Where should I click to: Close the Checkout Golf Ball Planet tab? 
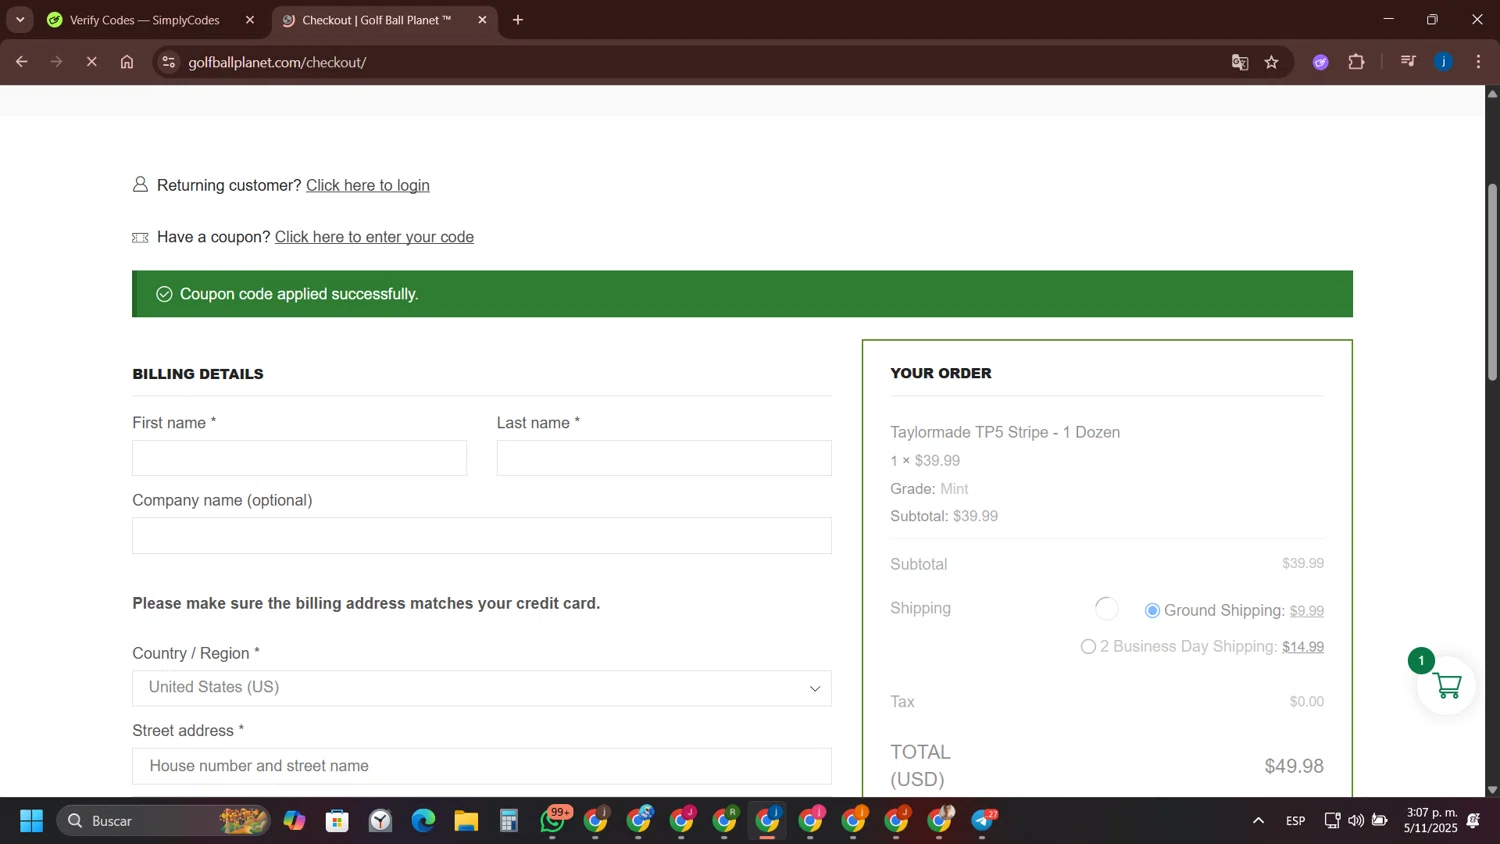tap(482, 20)
